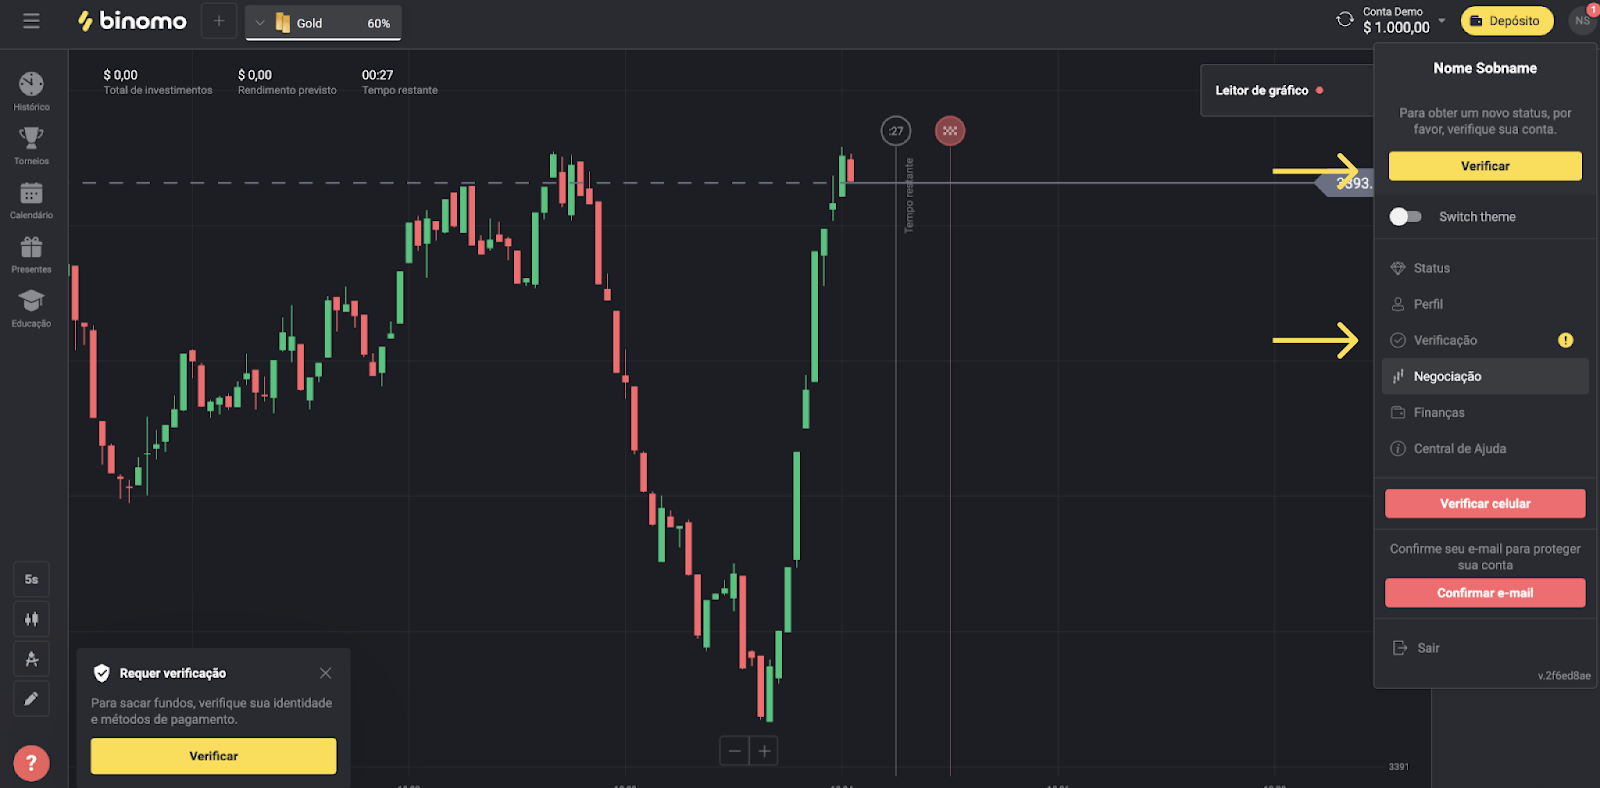Open the drawing pencil tool
Image resolution: width=1600 pixels, height=788 pixels.
31,699
